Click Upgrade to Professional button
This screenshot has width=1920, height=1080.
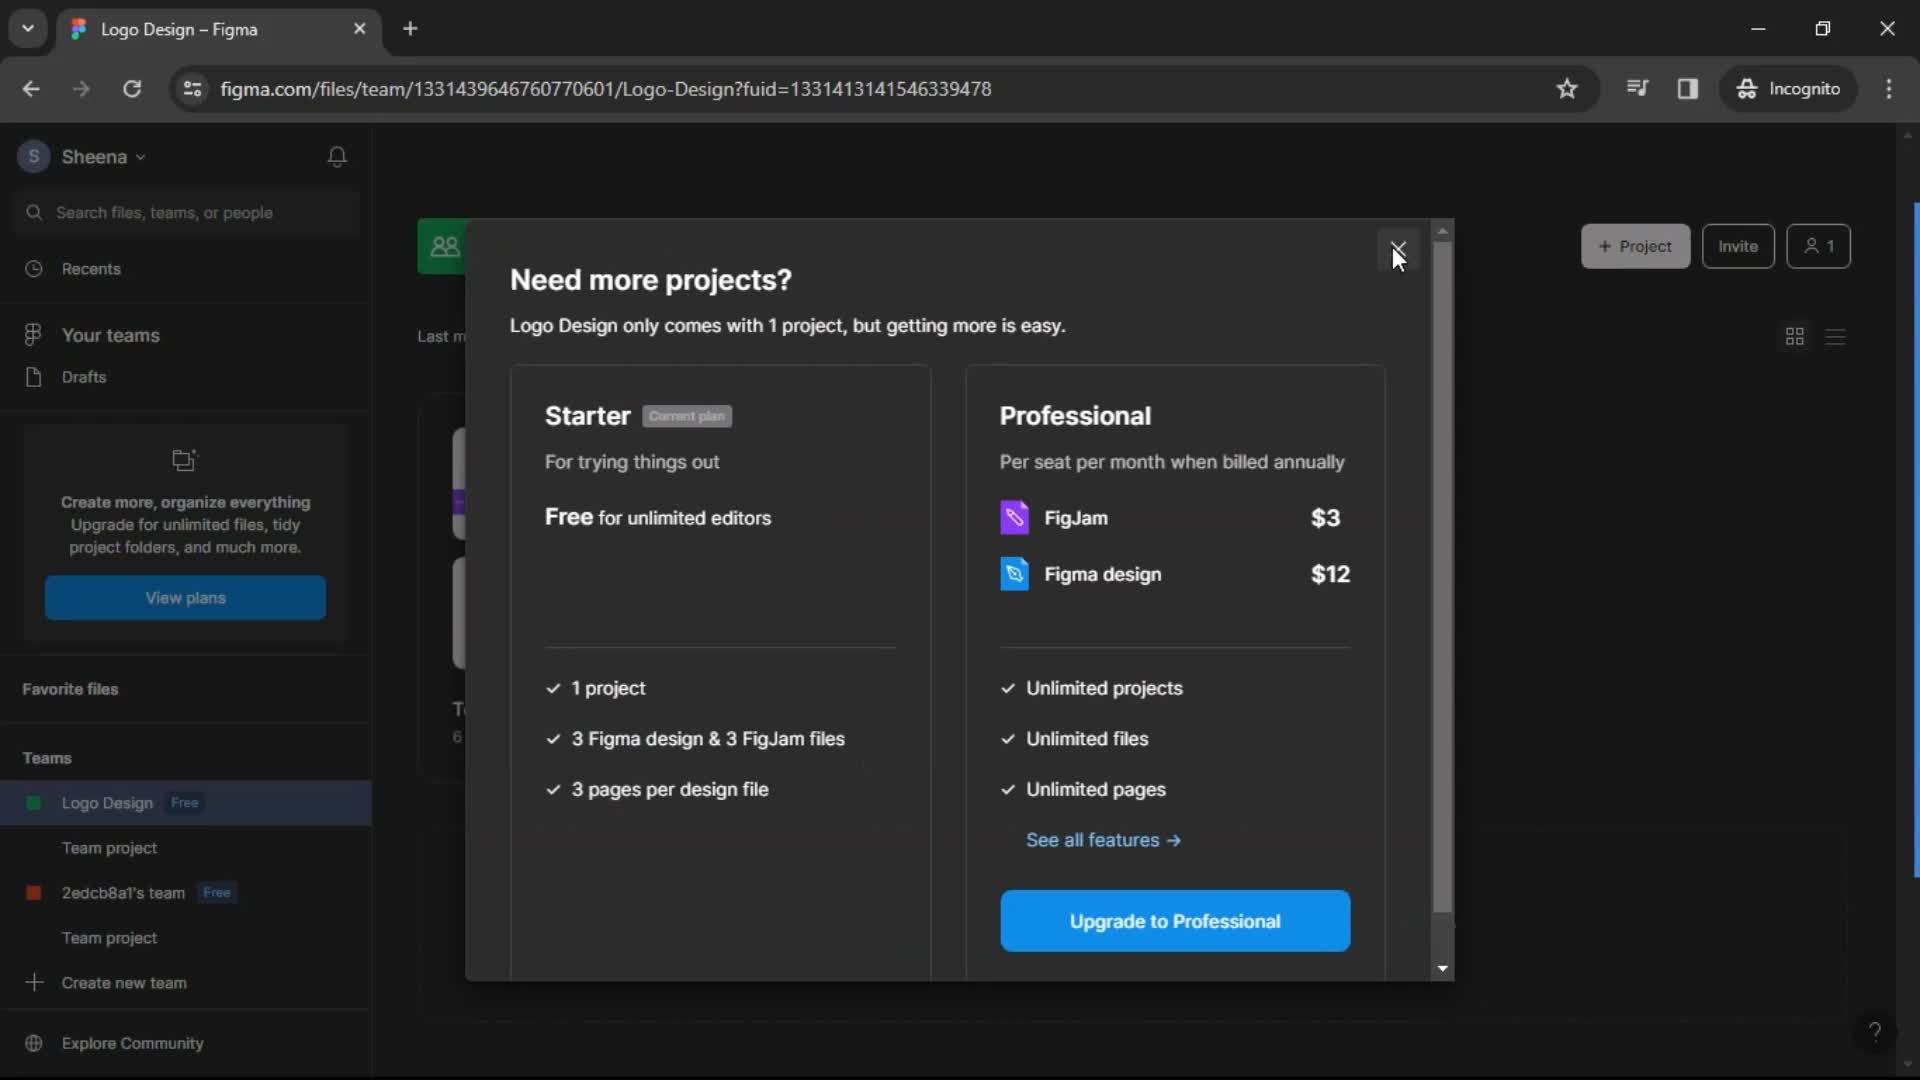point(1175,921)
